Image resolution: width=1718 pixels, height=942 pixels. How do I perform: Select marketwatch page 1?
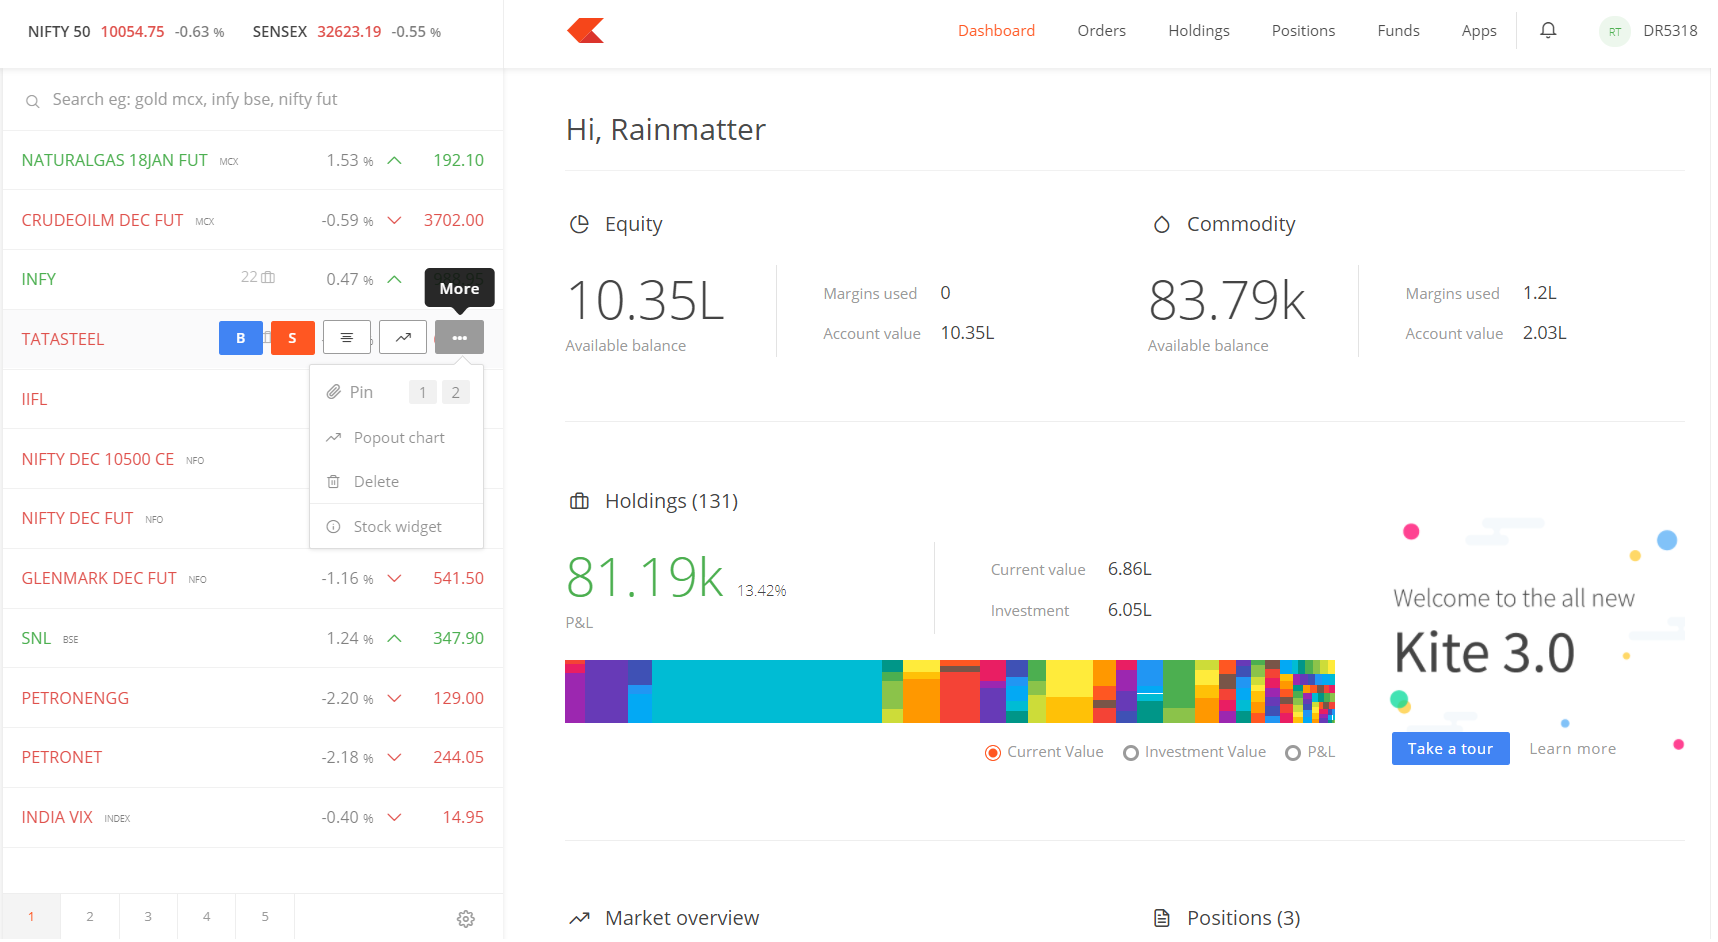[32, 919]
